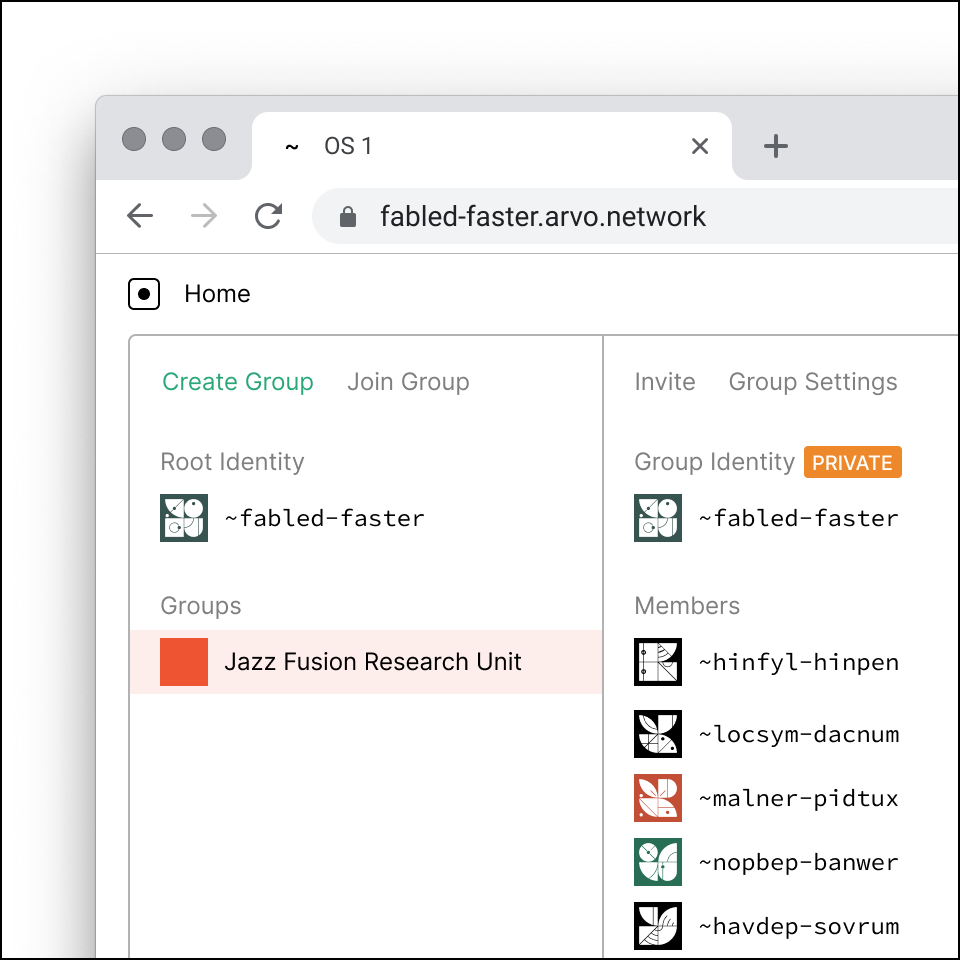This screenshot has width=960, height=960.
Task: Close the OS 1 tab
Action: click(700, 146)
